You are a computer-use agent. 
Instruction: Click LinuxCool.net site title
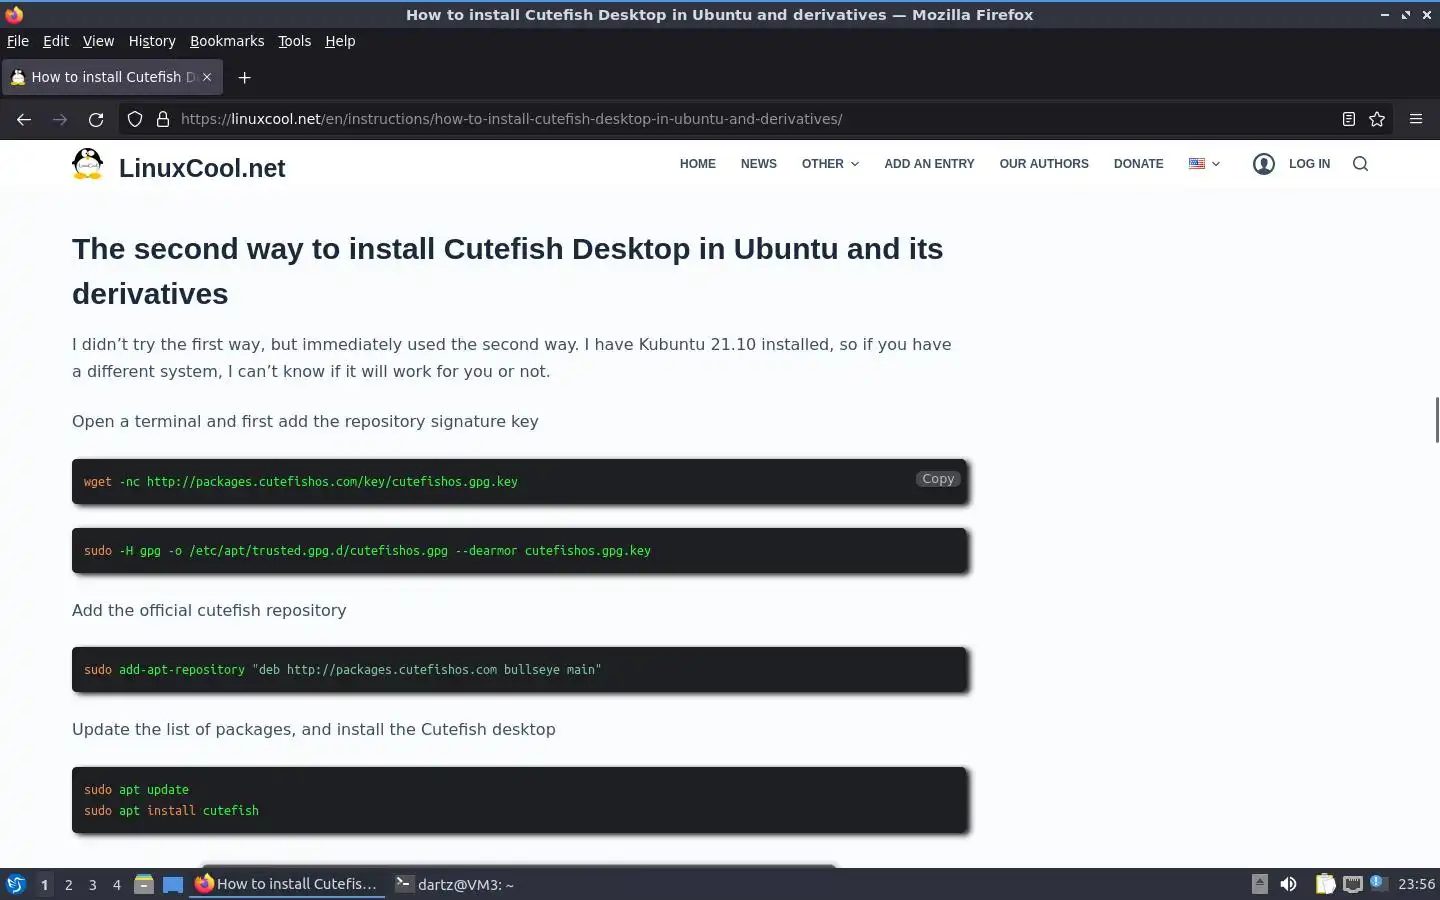(x=202, y=168)
